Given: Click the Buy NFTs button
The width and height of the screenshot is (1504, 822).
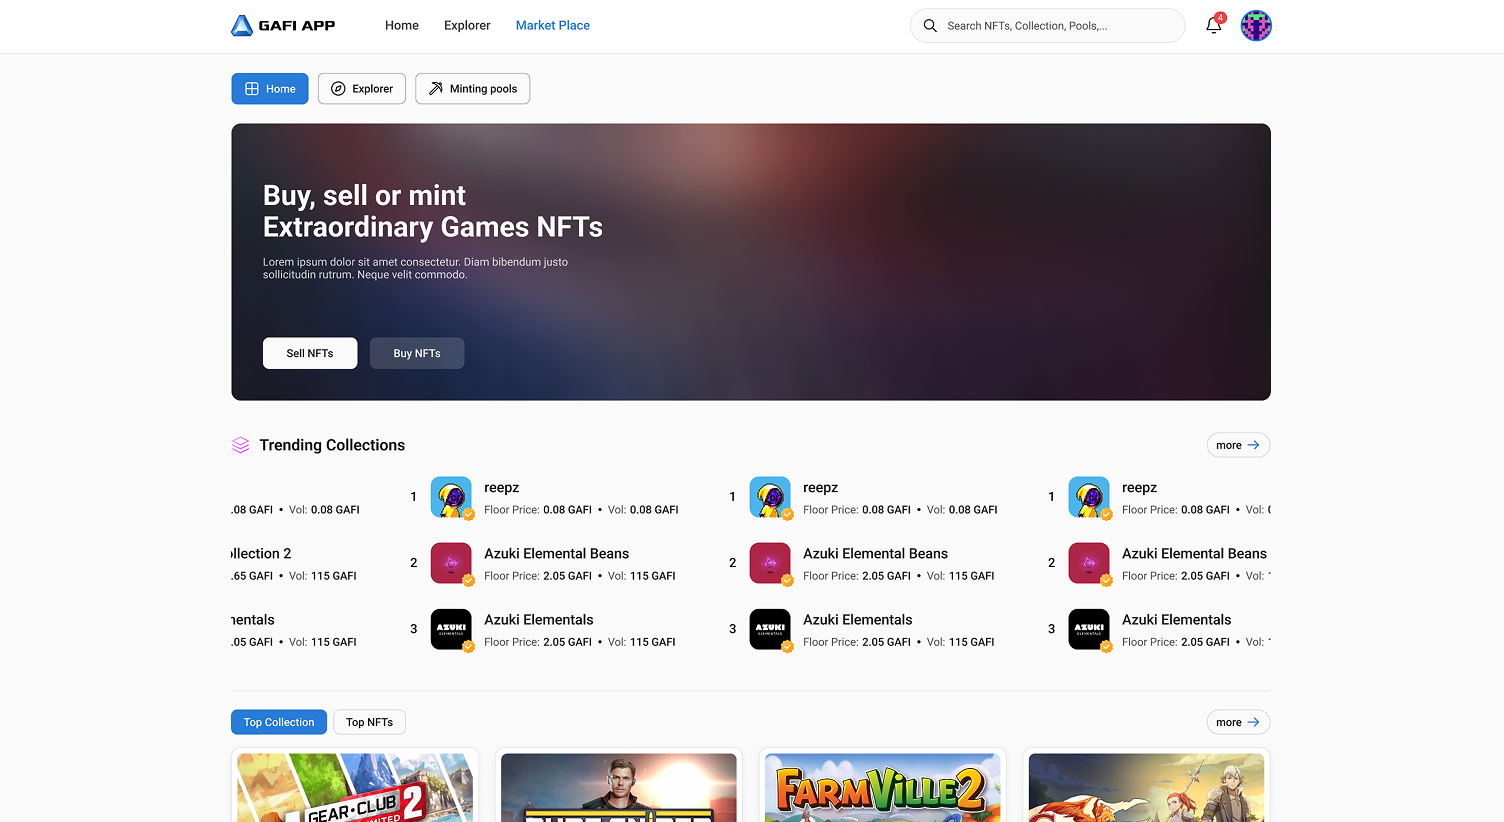Looking at the screenshot, I should tap(417, 353).
